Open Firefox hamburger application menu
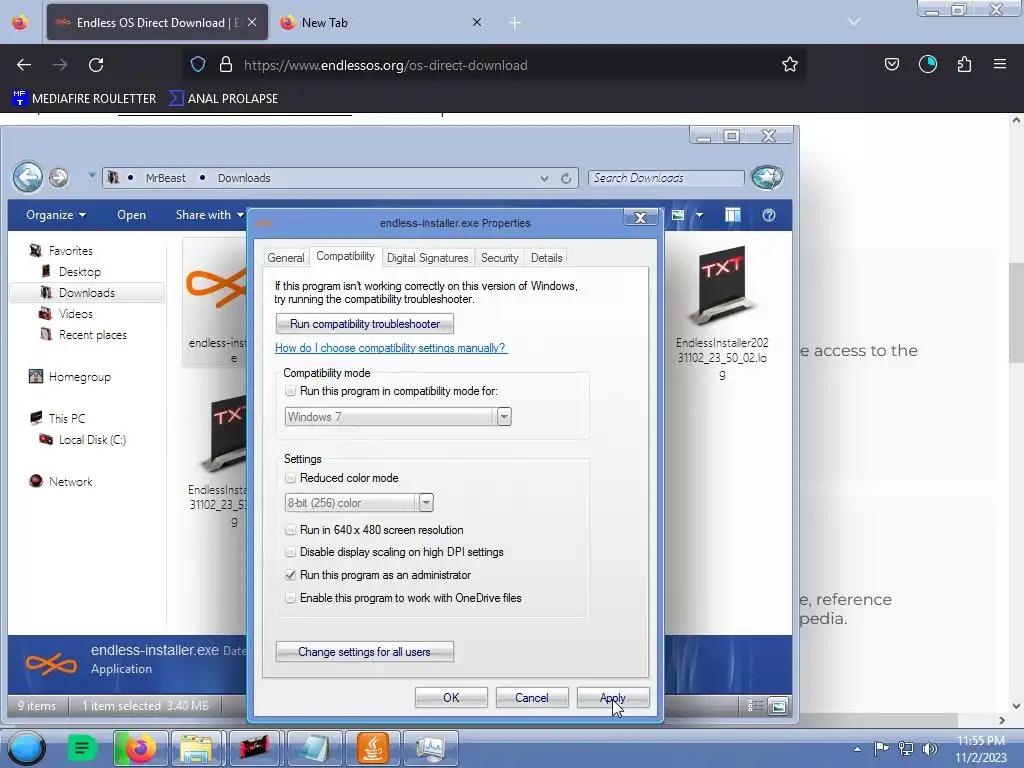This screenshot has width=1024, height=768. click(x=1000, y=64)
